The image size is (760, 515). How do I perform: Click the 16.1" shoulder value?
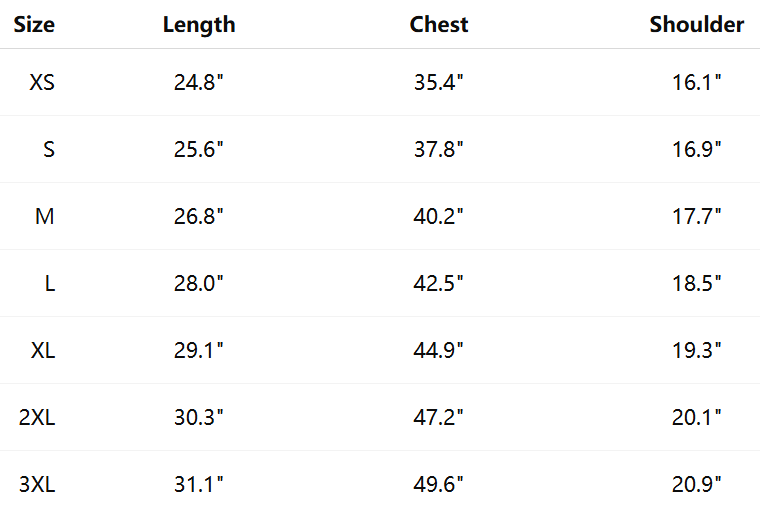[x=696, y=83]
